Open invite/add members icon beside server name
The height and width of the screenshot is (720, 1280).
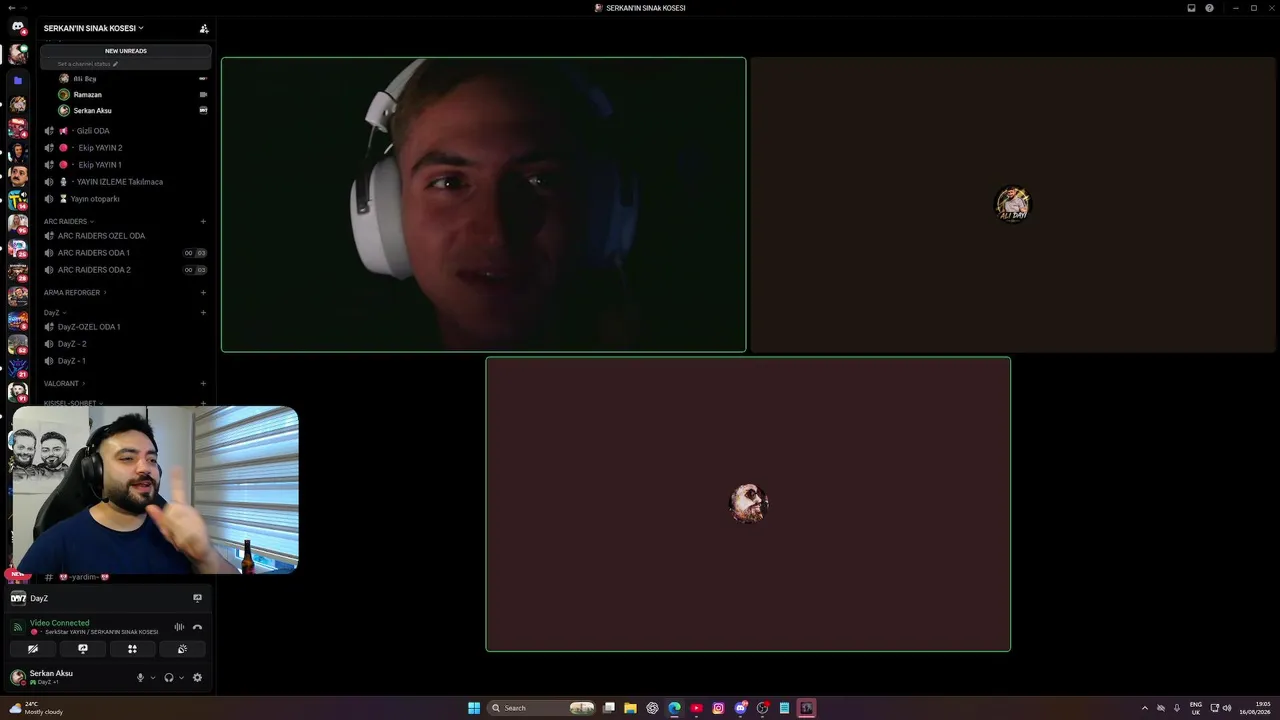click(204, 28)
